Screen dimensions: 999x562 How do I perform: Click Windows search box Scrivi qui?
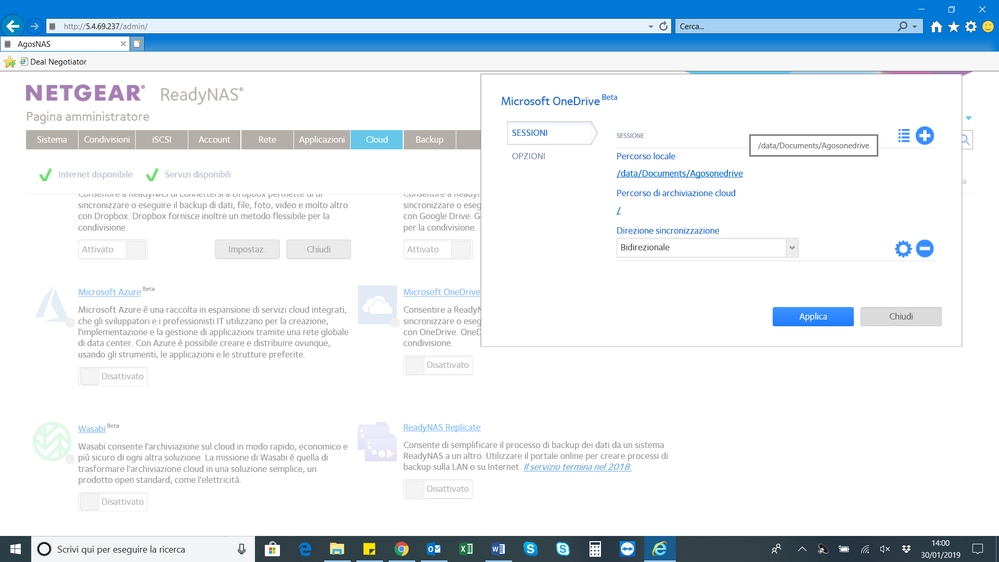click(143, 549)
